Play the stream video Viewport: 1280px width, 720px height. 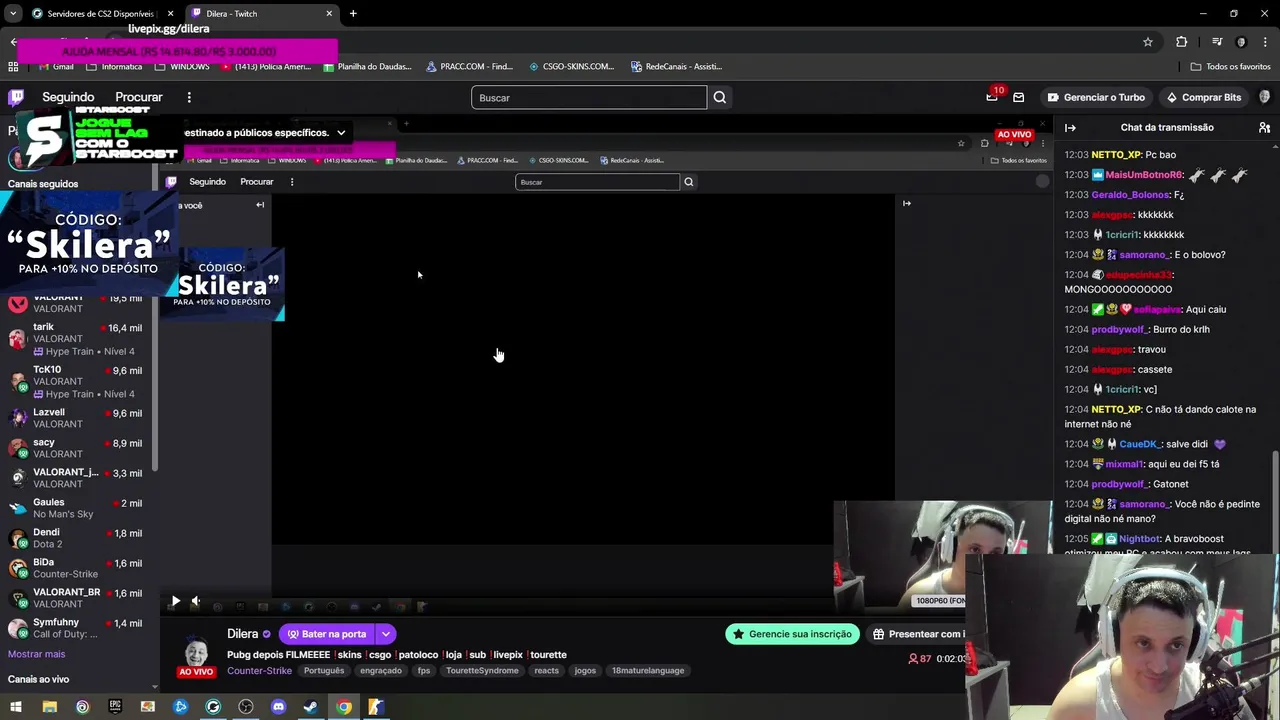click(175, 602)
